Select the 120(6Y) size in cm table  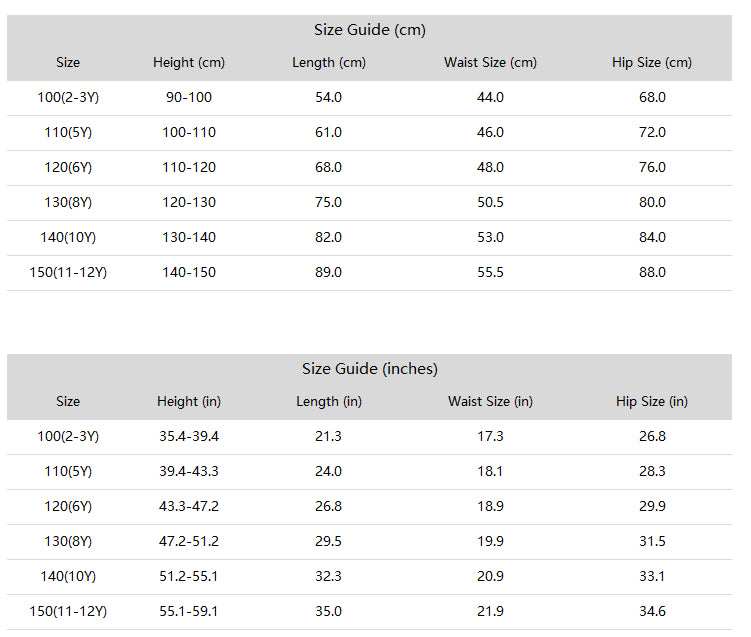pyautogui.click(x=68, y=168)
